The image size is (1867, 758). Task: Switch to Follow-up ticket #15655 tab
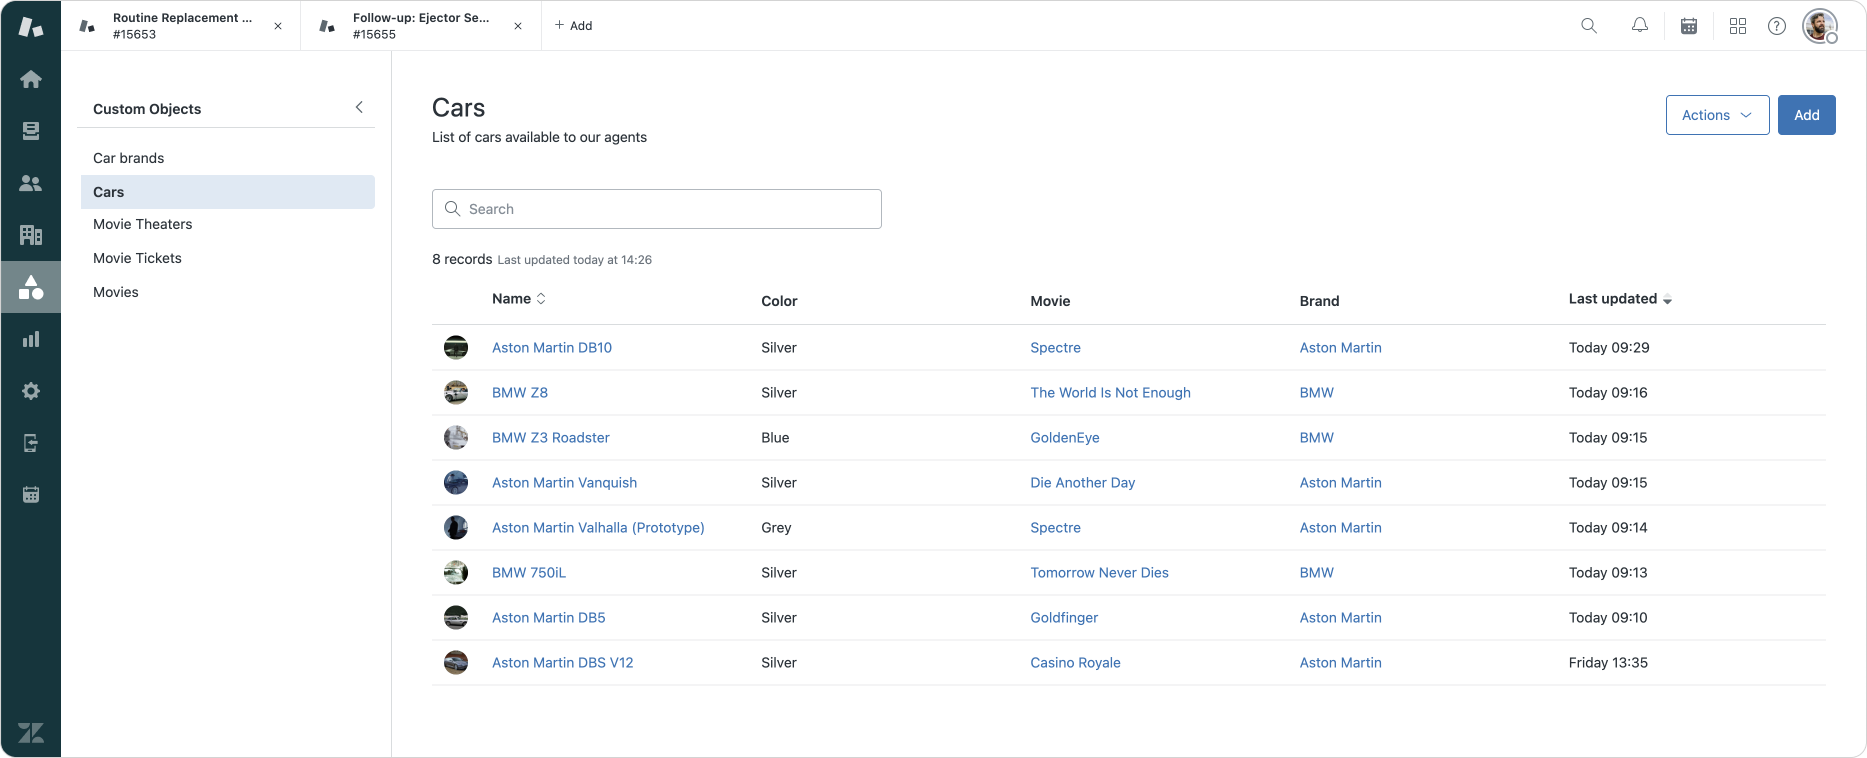pyautogui.click(x=420, y=26)
